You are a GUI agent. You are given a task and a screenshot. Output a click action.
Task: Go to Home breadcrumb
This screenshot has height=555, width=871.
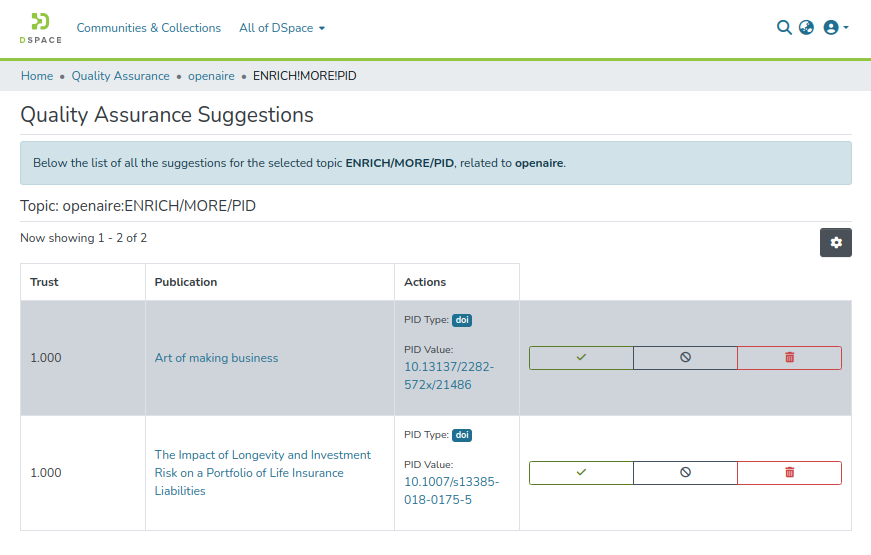point(37,76)
